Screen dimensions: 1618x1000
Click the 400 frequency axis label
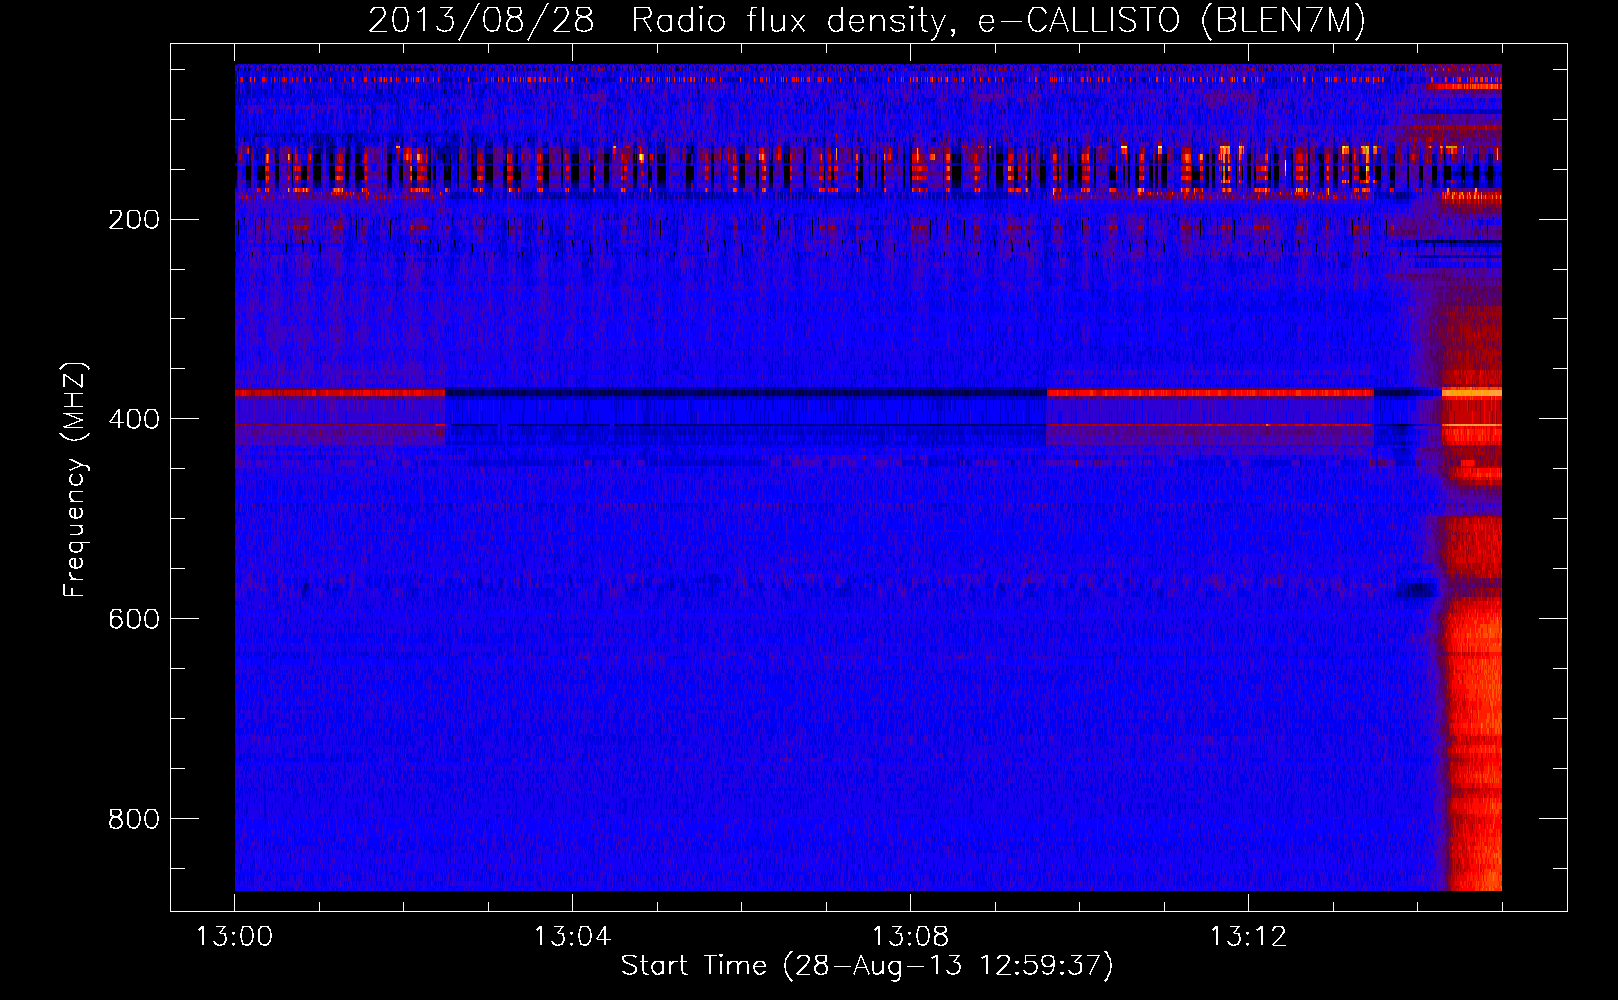133,419
